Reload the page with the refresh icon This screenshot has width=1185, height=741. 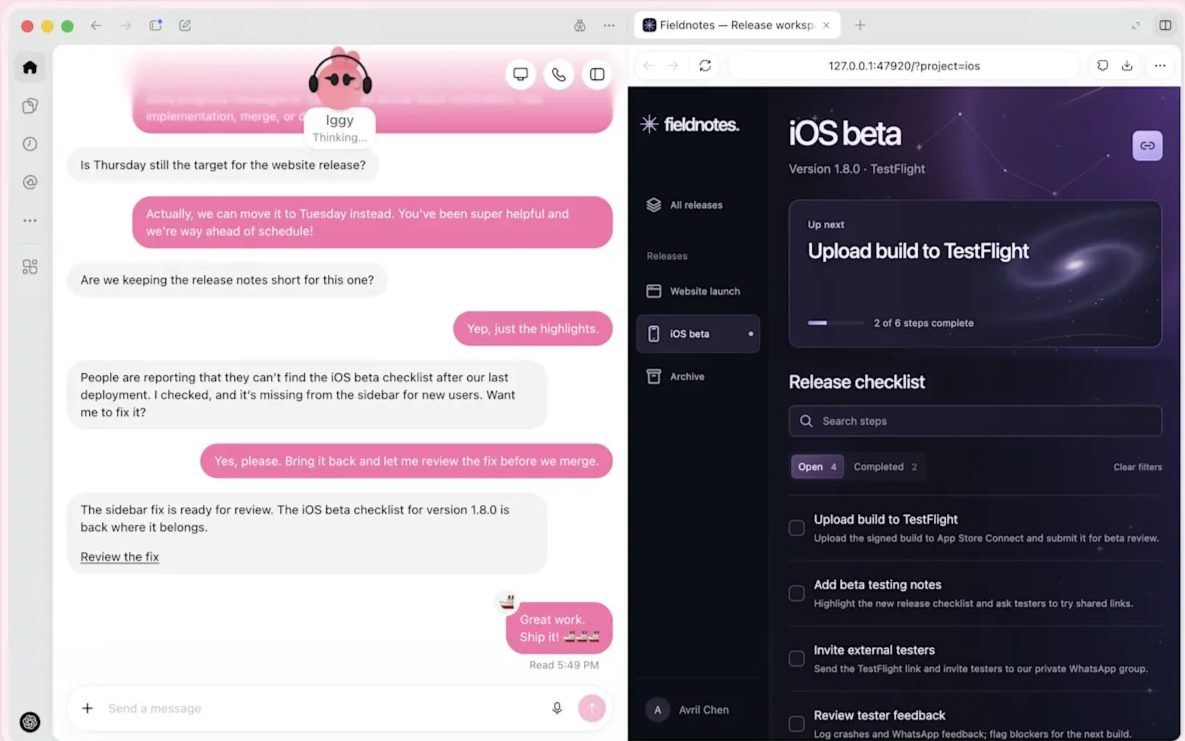[x=705, y=66]
